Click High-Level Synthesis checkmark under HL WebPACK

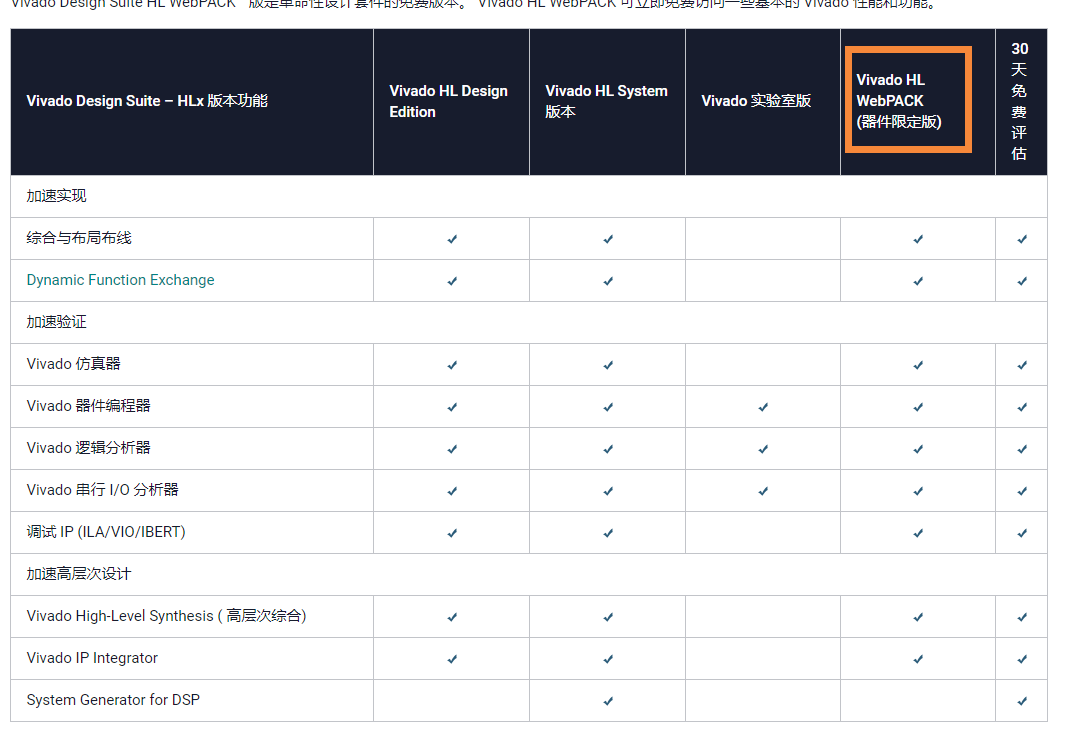tap(918, 617)
